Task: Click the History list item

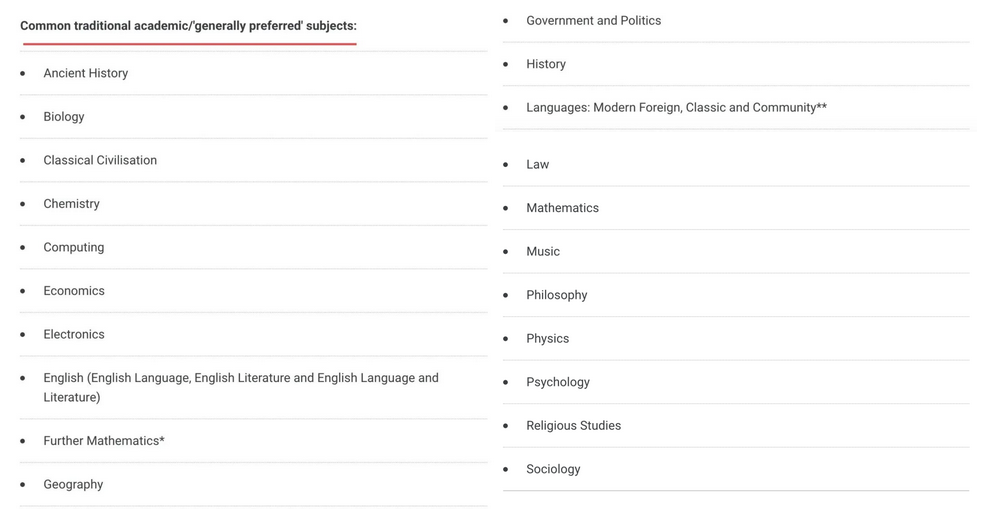Action: pos(546,64)
